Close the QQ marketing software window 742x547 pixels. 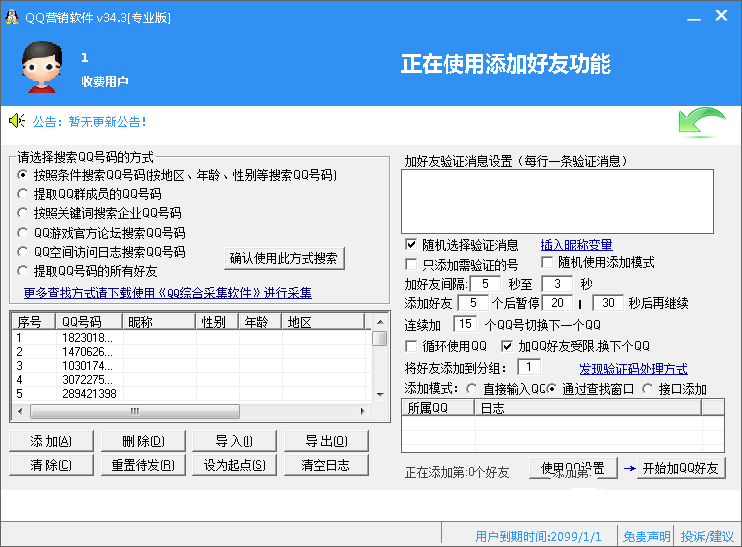point(721,16)
